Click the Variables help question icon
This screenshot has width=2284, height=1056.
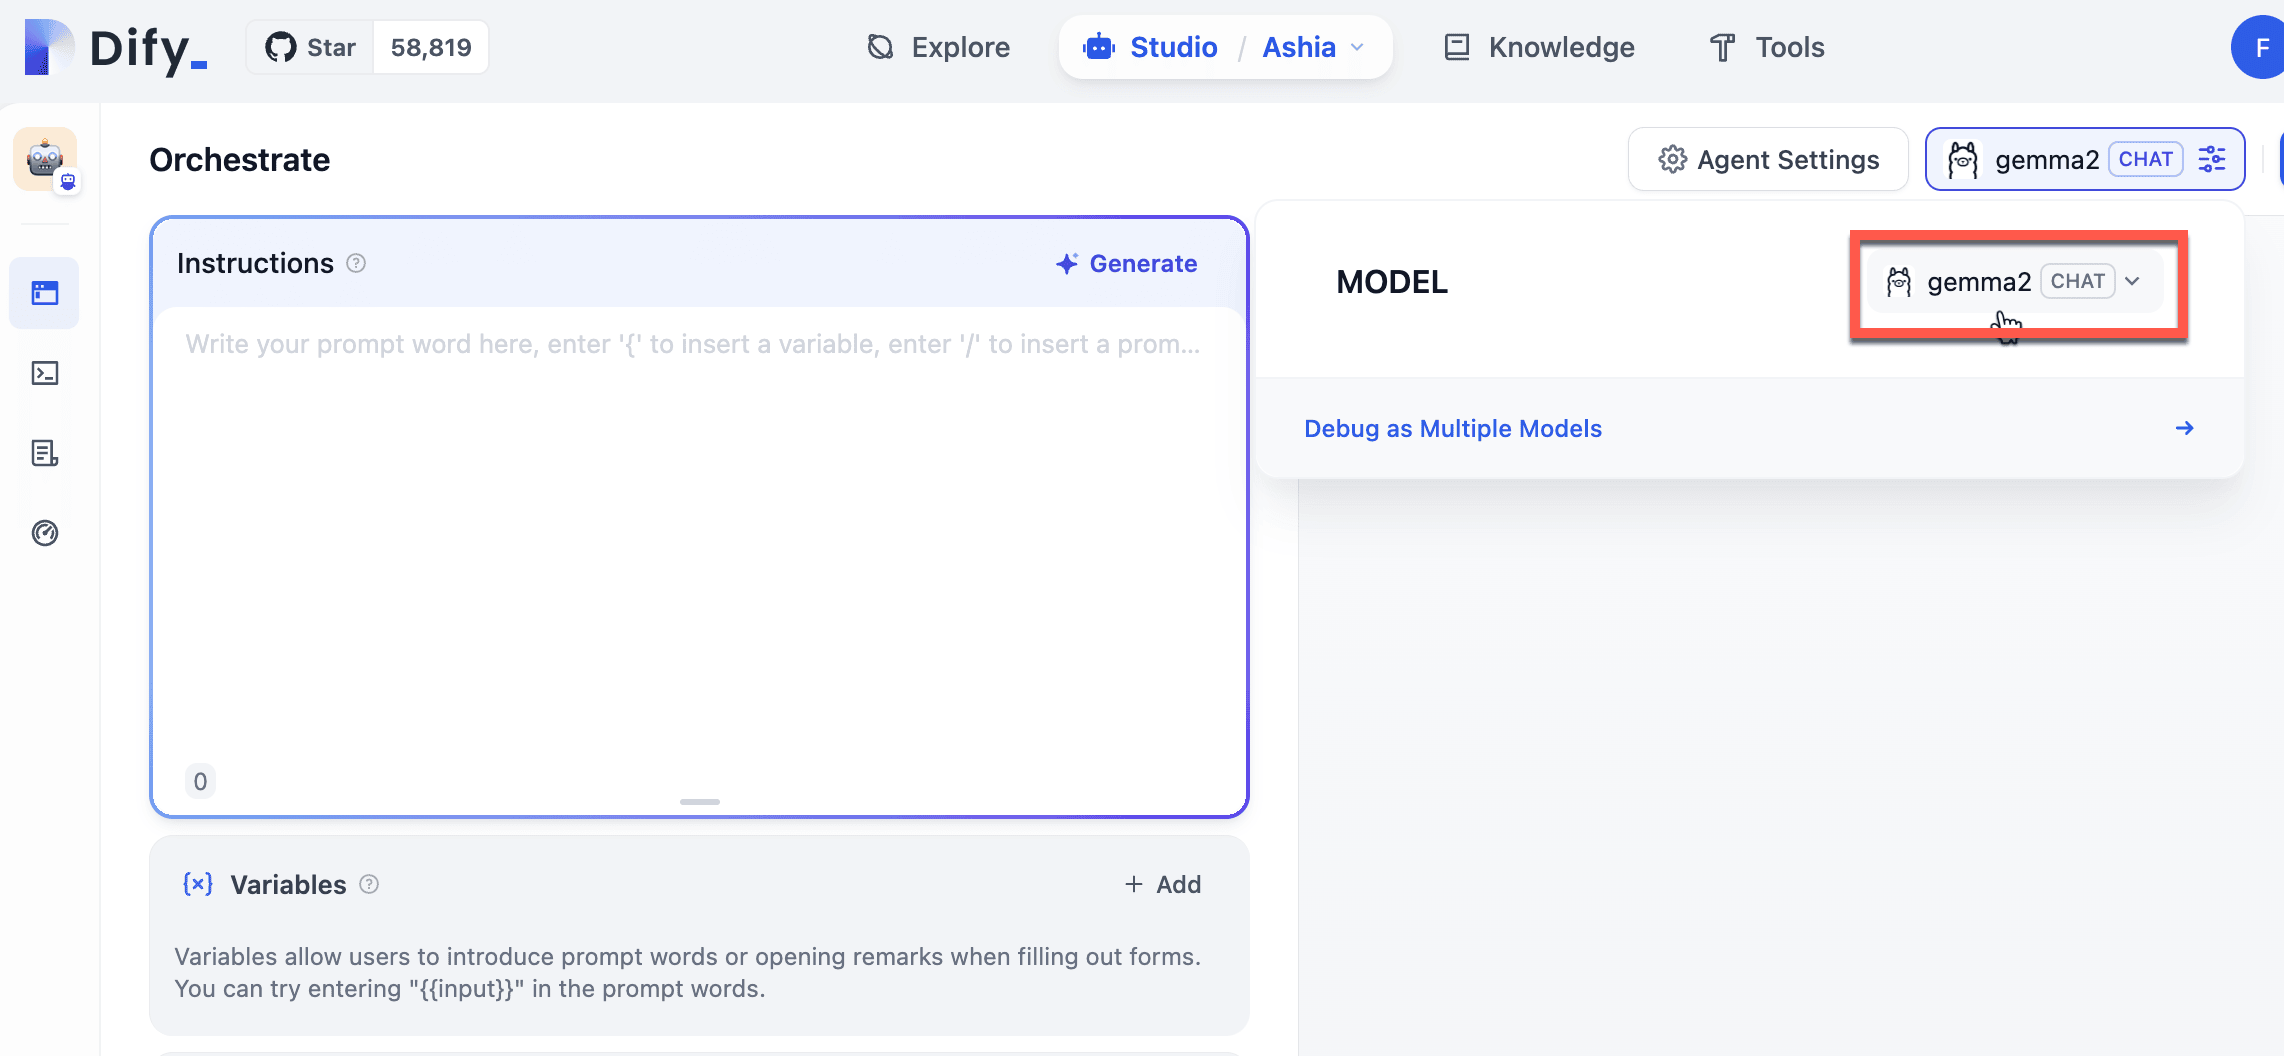pos(369,884)
